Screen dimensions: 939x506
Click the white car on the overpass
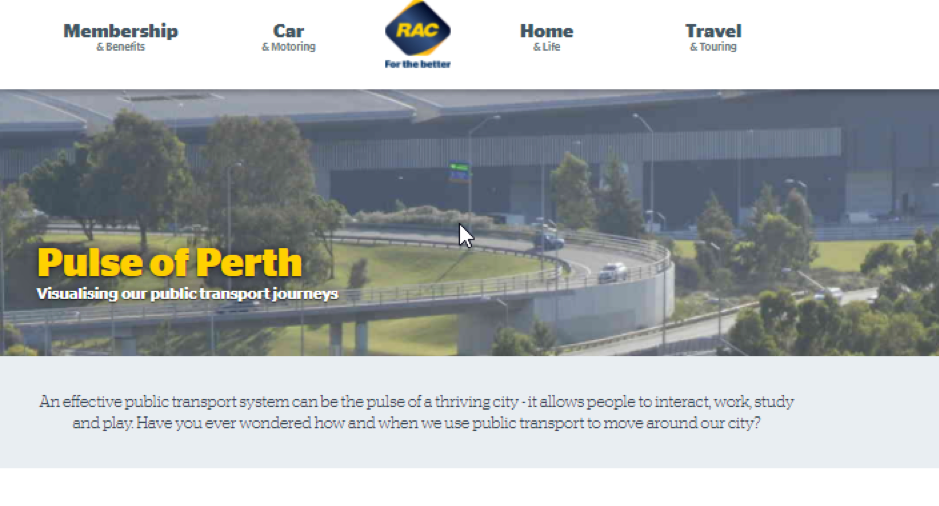click(613, 272)
